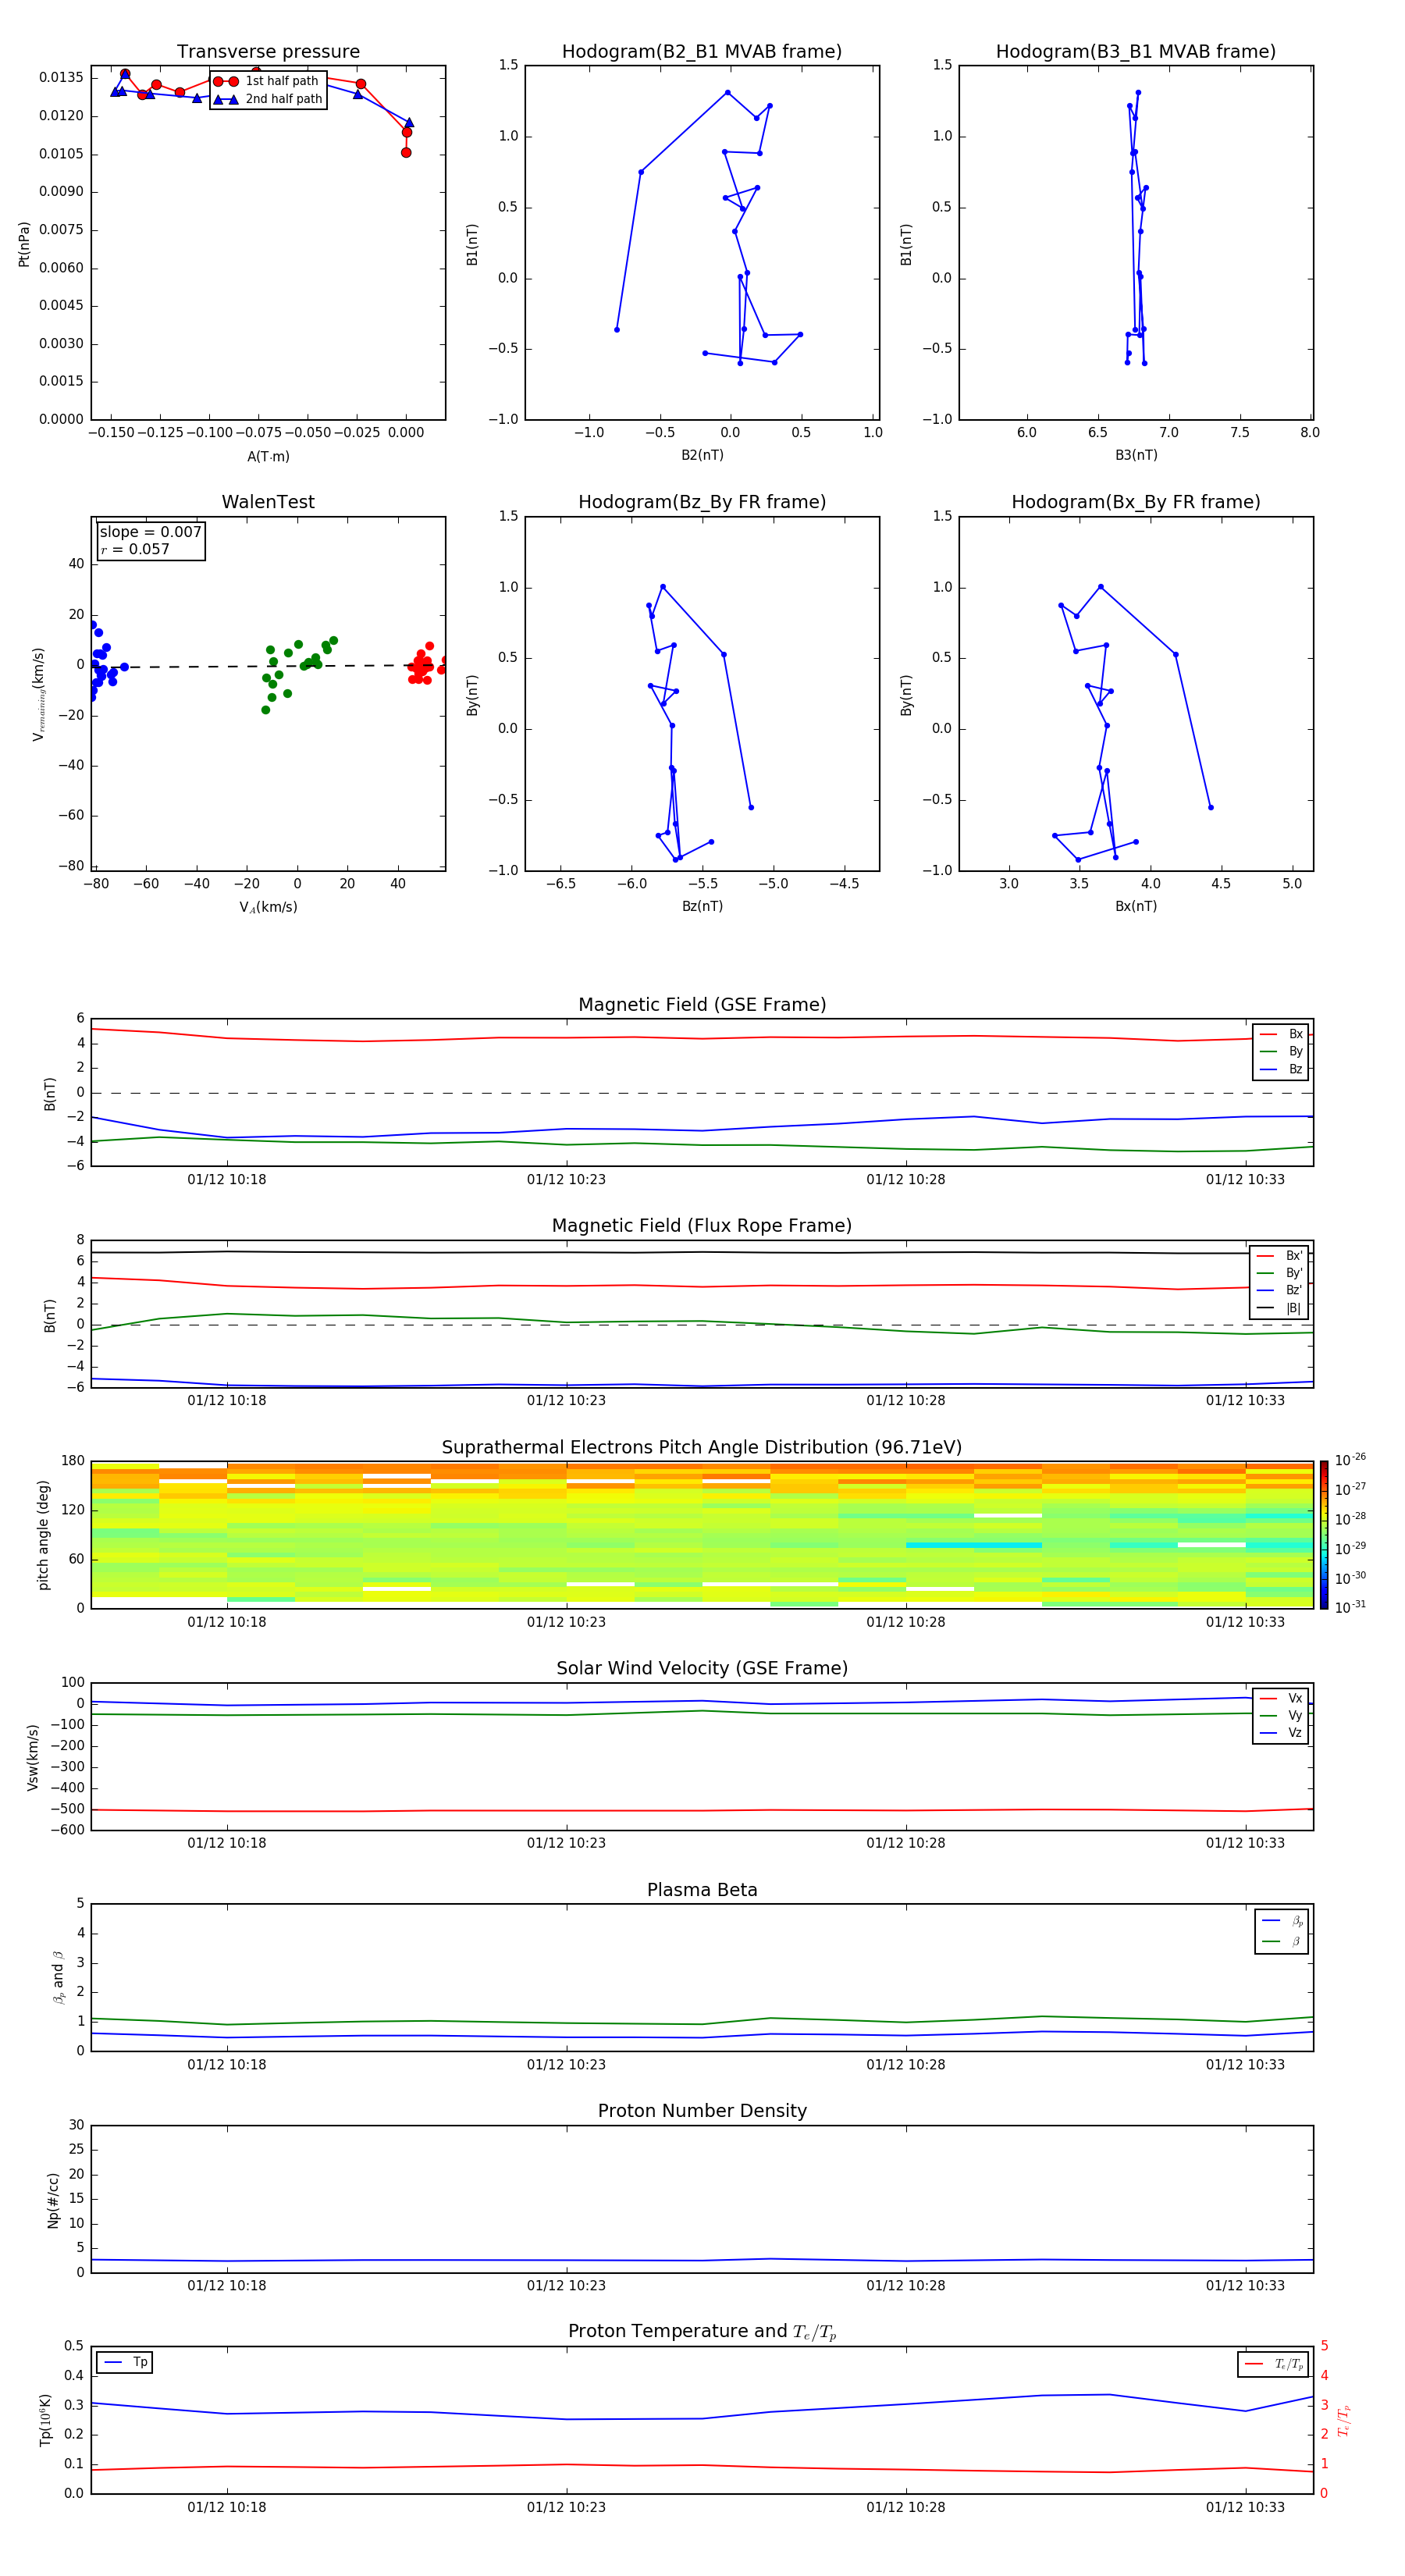The width and height of the screenshot is (1405, 2576).
Task: Click the "Proton Temperature and Te/Tp" title
Action: tap(702, 2332)
